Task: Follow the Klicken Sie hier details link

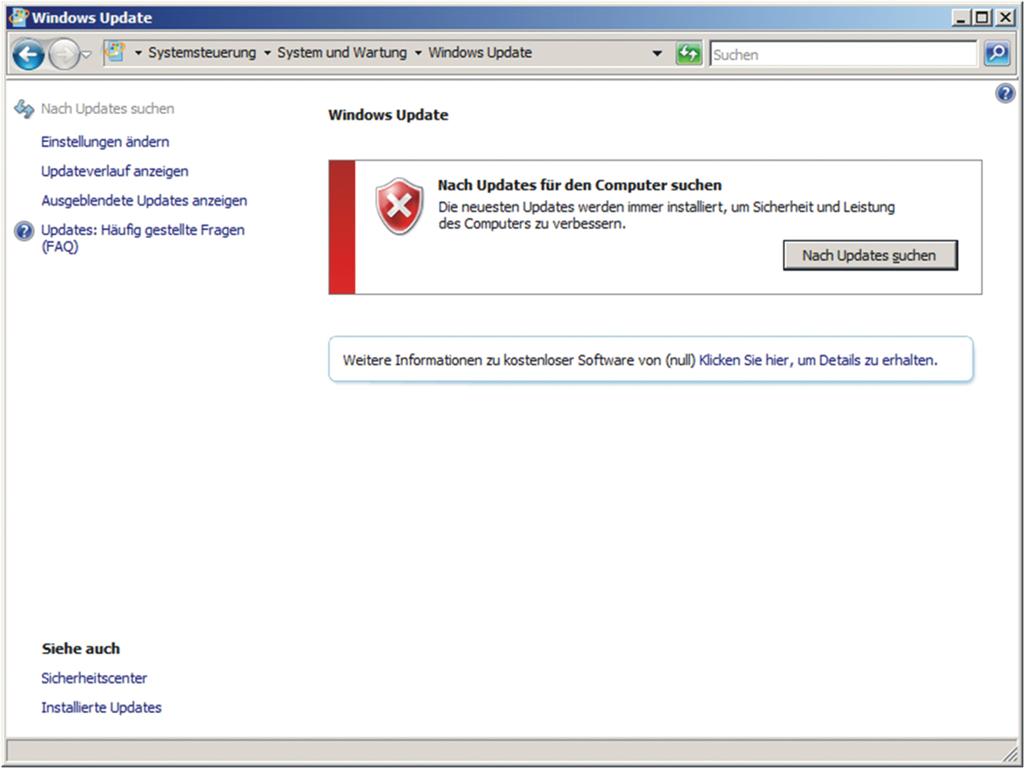Action: click(818, 360)
